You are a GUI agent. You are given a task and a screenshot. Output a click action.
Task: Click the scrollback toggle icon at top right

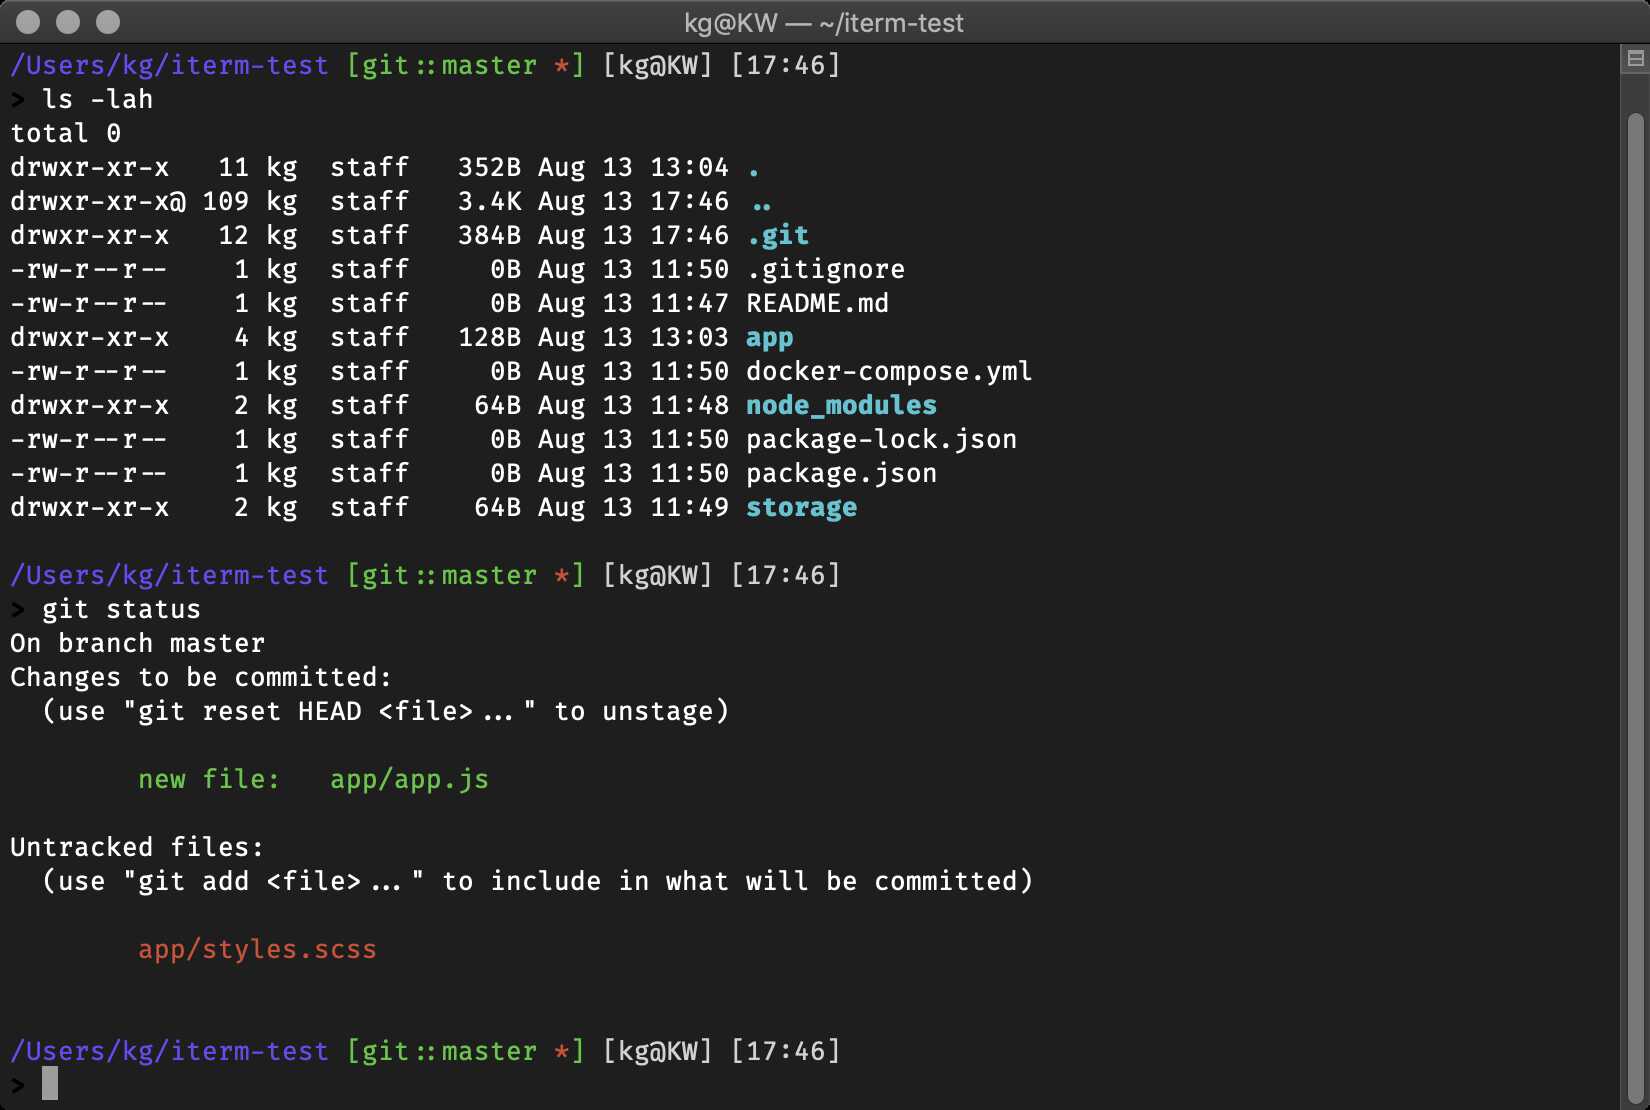pos(1636,59)
